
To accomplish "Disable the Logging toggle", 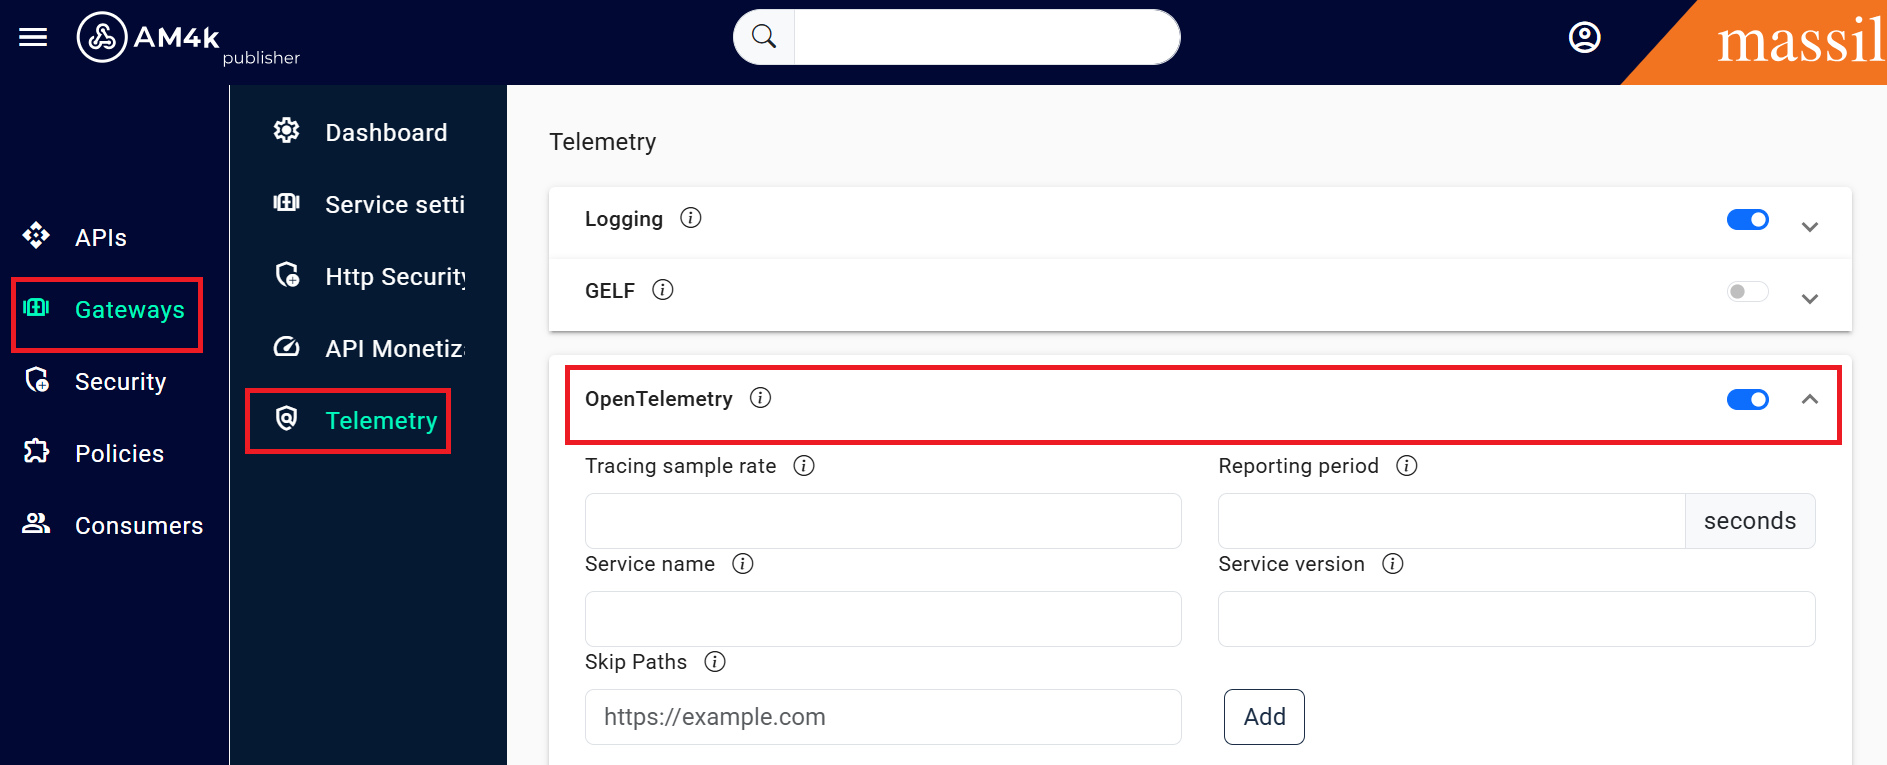I will click(1747, 220).
